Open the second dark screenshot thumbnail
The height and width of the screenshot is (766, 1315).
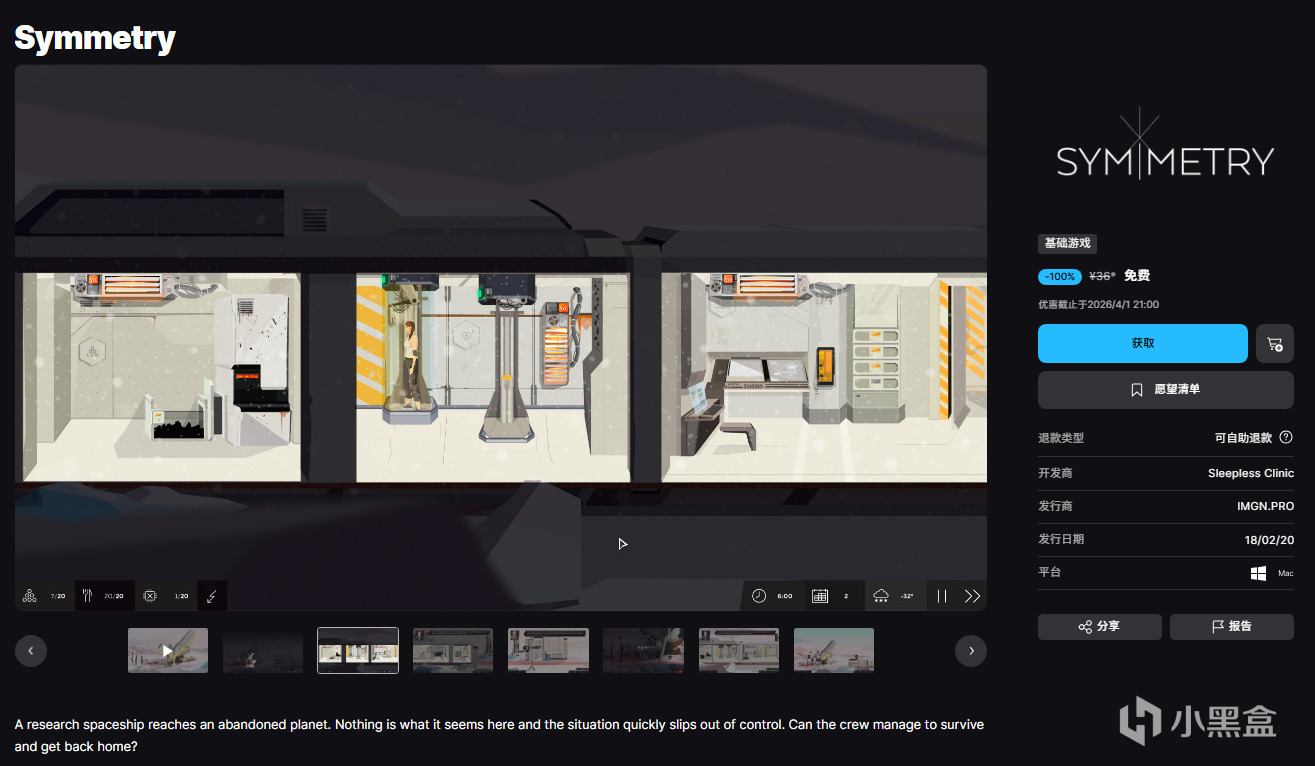(x=263, y=650)
